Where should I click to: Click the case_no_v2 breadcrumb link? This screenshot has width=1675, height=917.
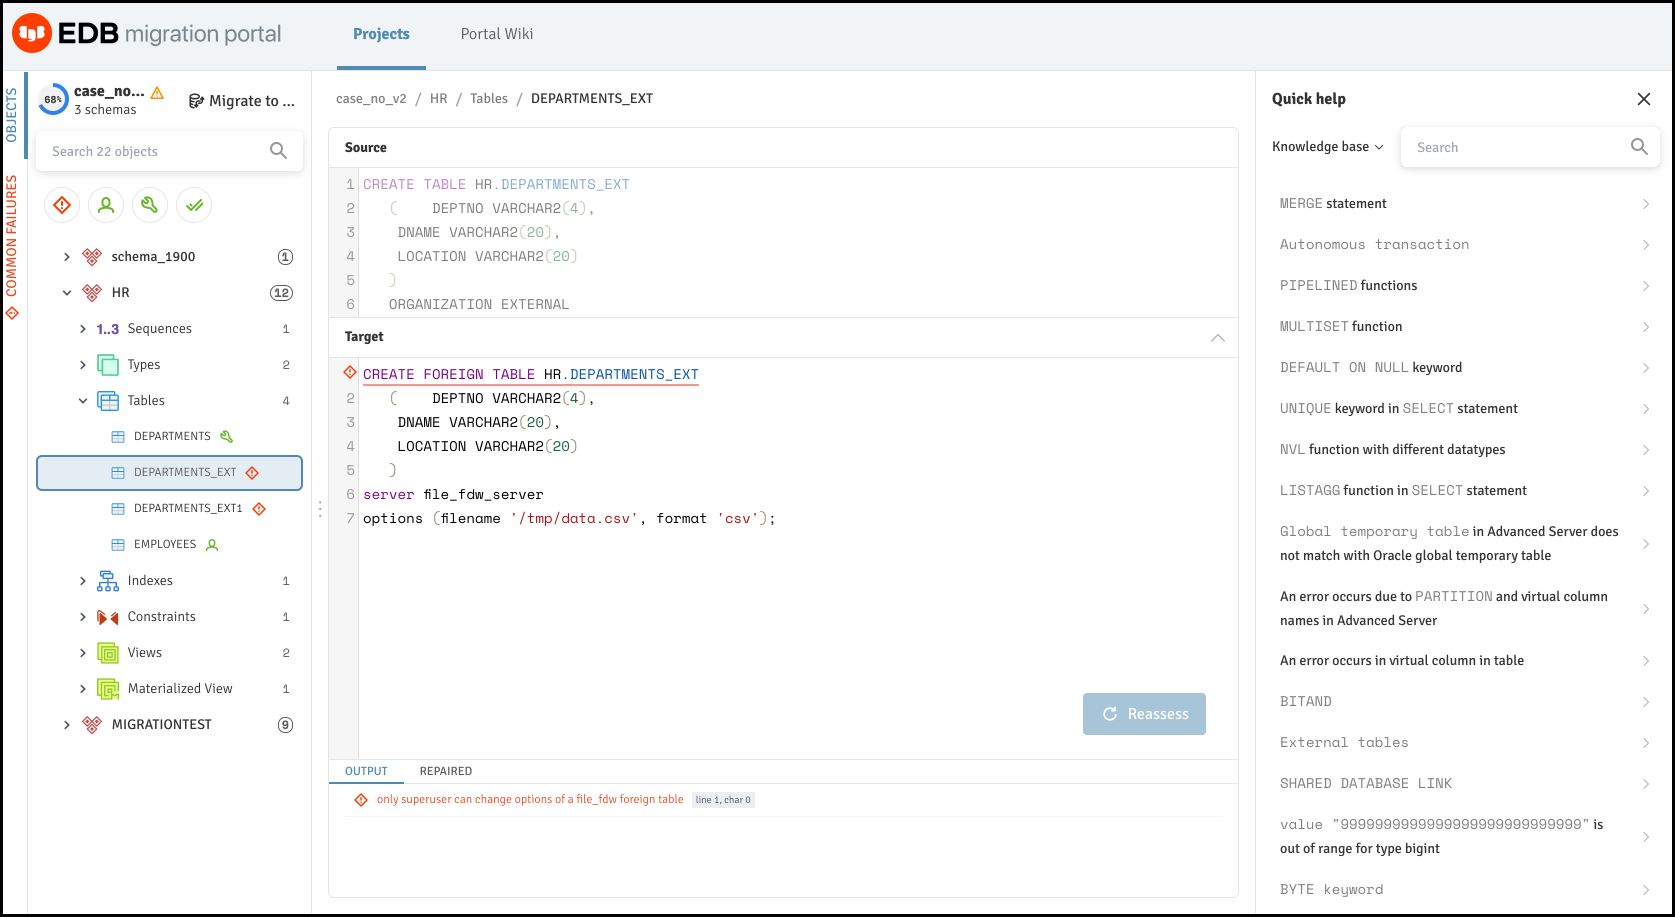pos(371,99)
